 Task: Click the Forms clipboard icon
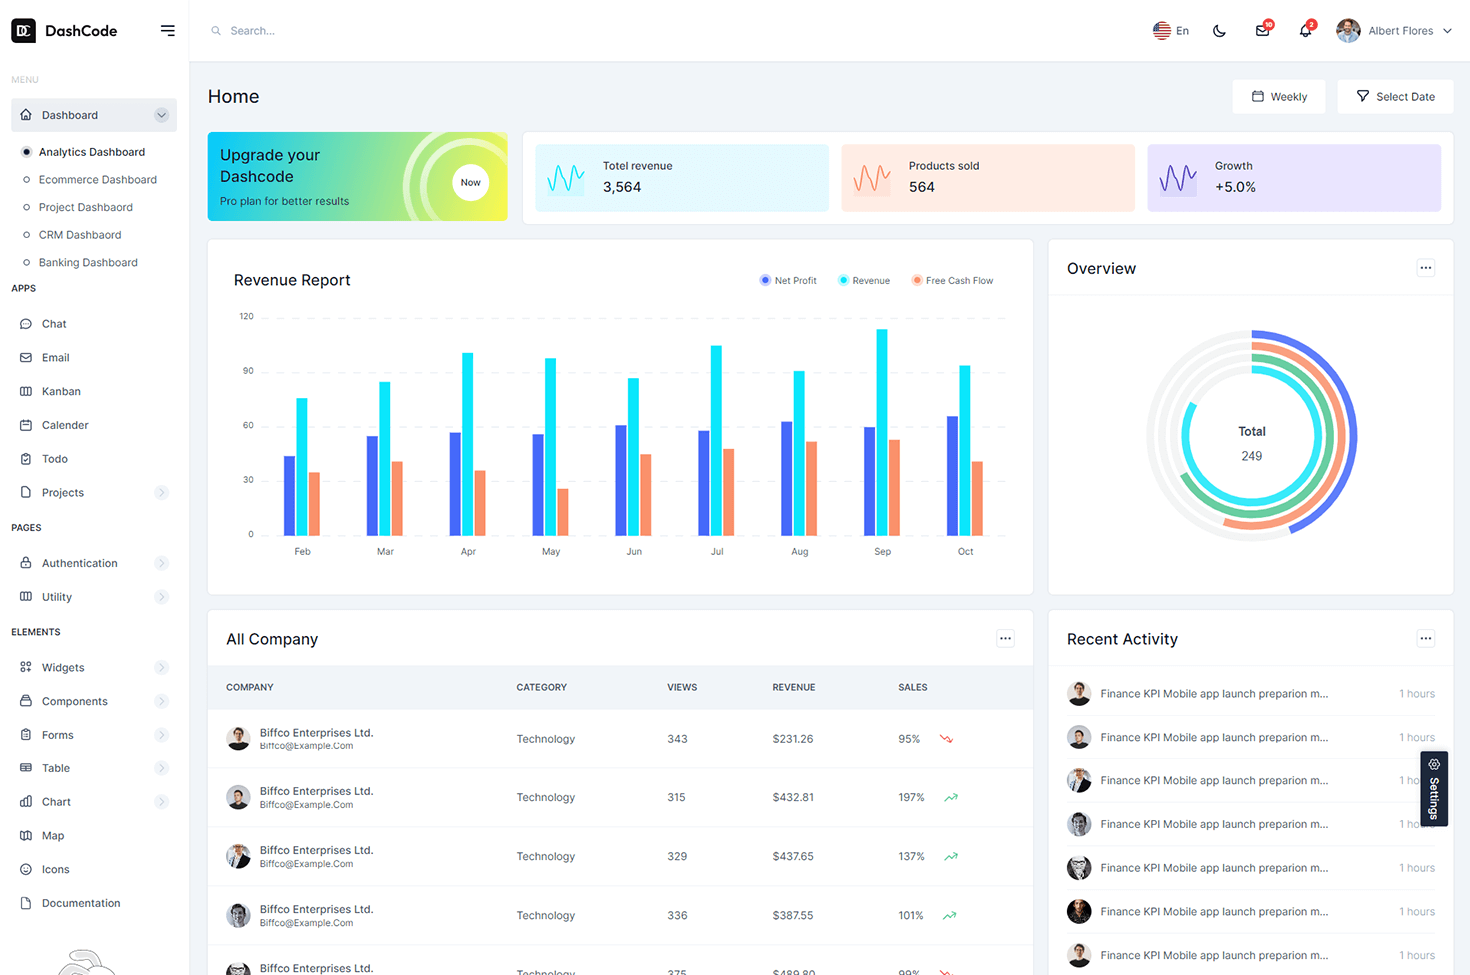(26, 735)
